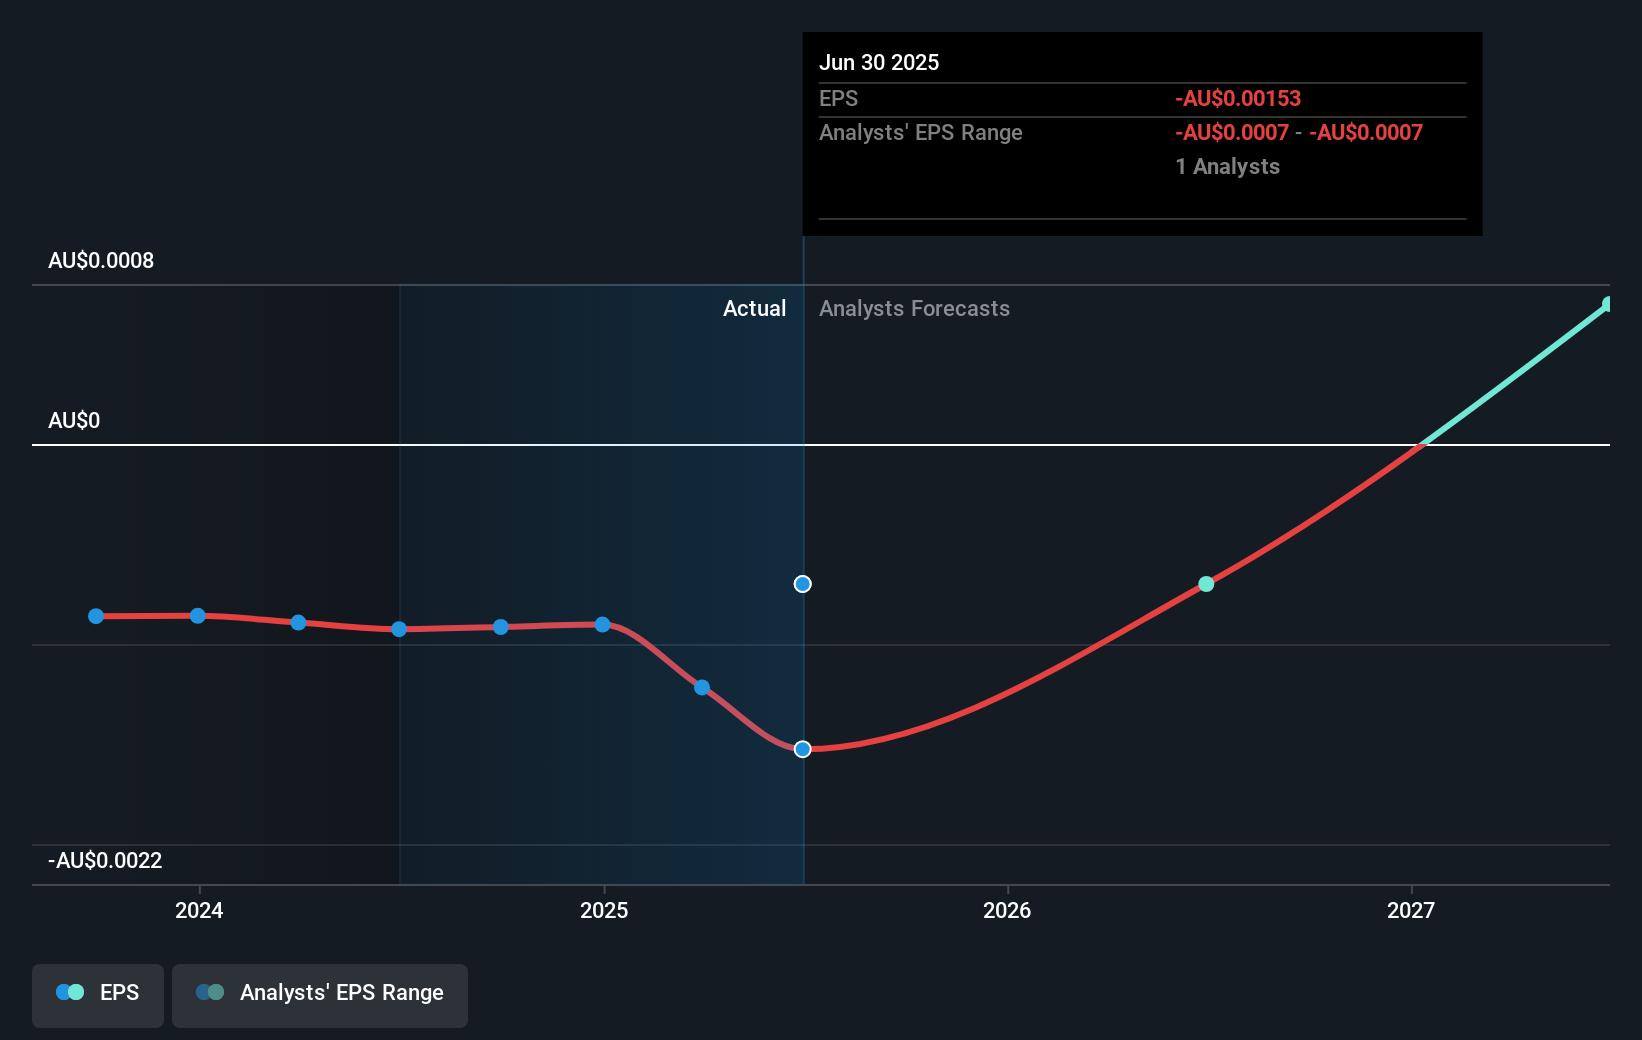Click the first EPS data point in late 2023

click(x=96, y=616)
